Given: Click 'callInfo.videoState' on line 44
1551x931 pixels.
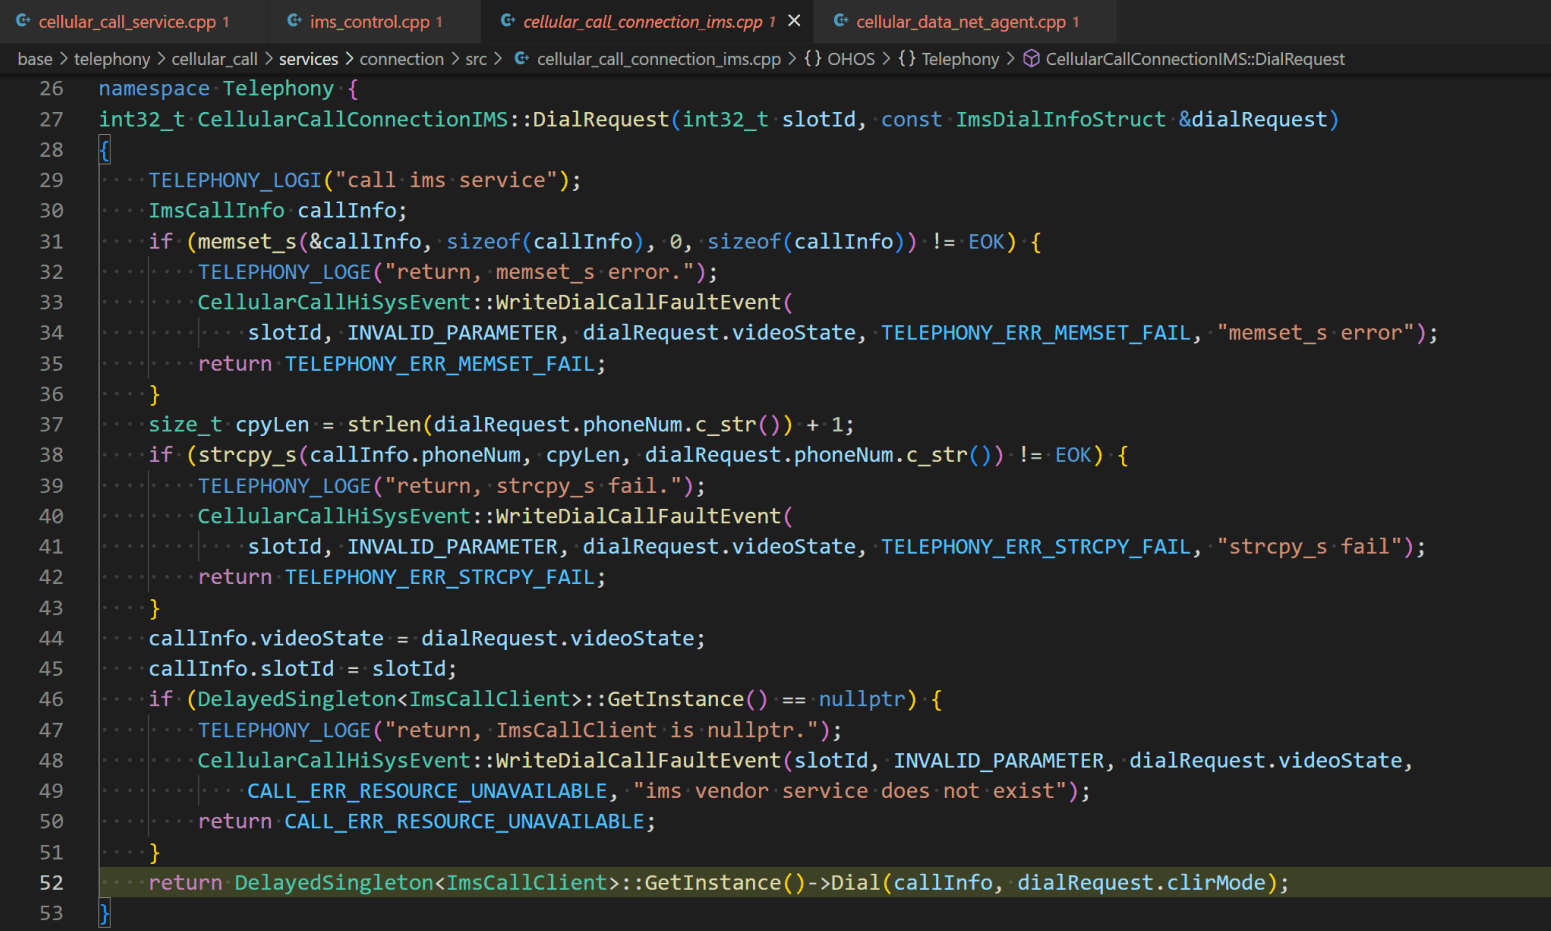Looking at the screenshot, I should click(x=266, y=638).
